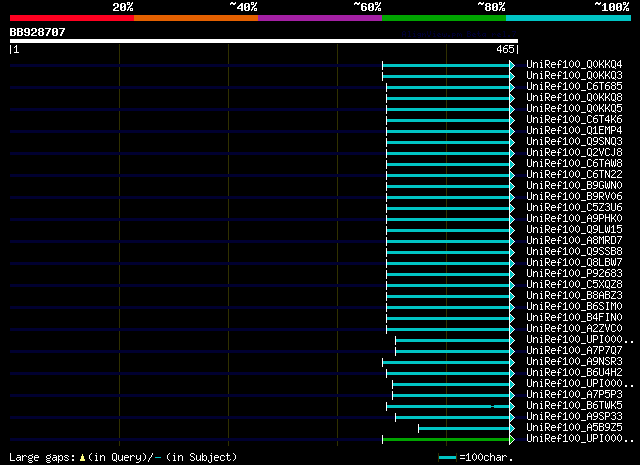Select the UniRef100_A9PHK0 label
Viewport: 640px width, 465px height.
tap(574, 219)
